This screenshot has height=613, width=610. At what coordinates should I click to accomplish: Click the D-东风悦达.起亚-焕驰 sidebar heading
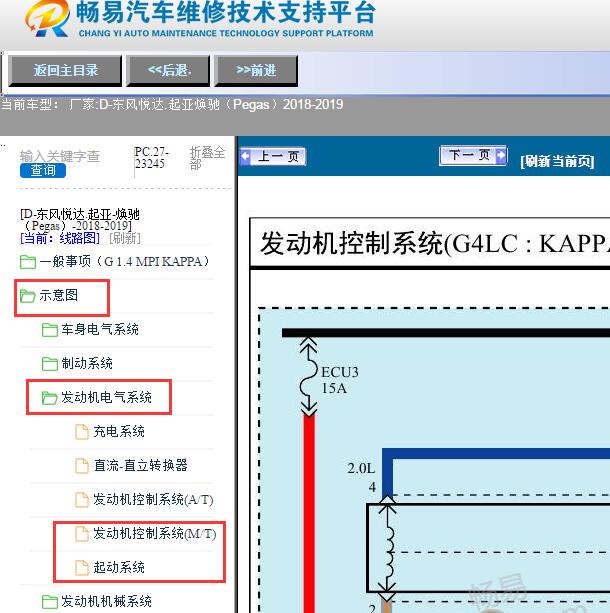[80, 220]
